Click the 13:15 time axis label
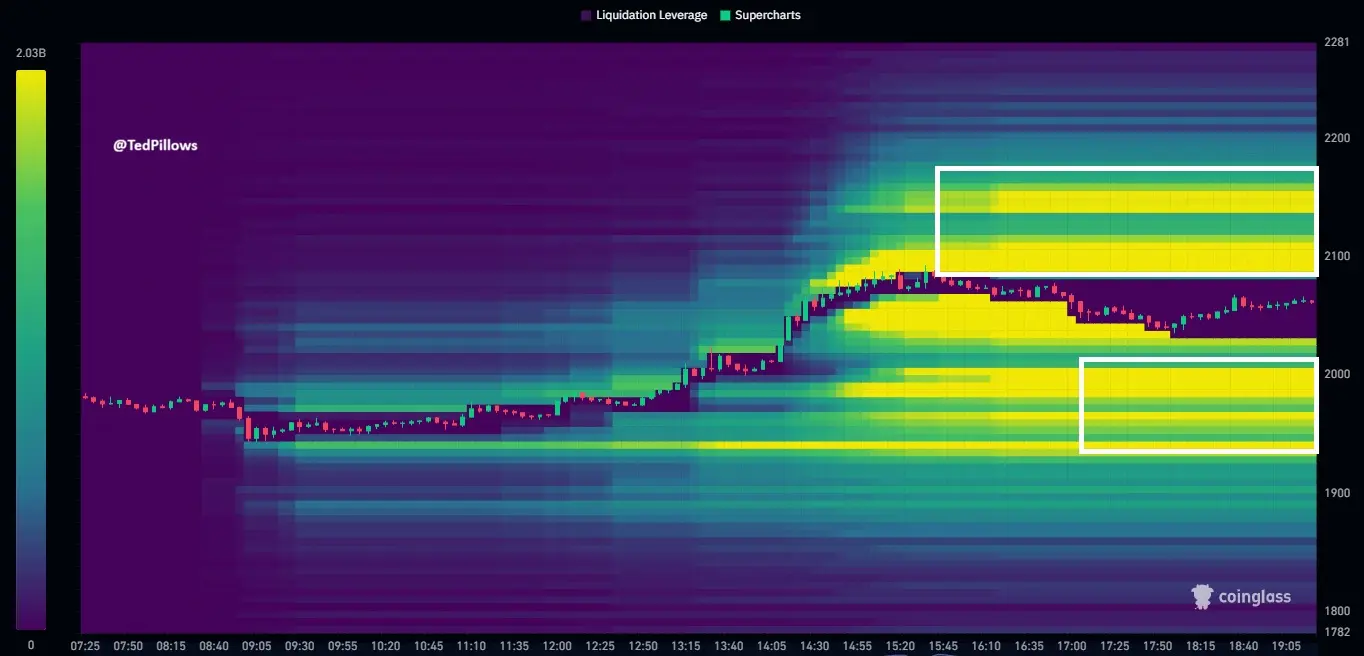 (x=685, y=646)
